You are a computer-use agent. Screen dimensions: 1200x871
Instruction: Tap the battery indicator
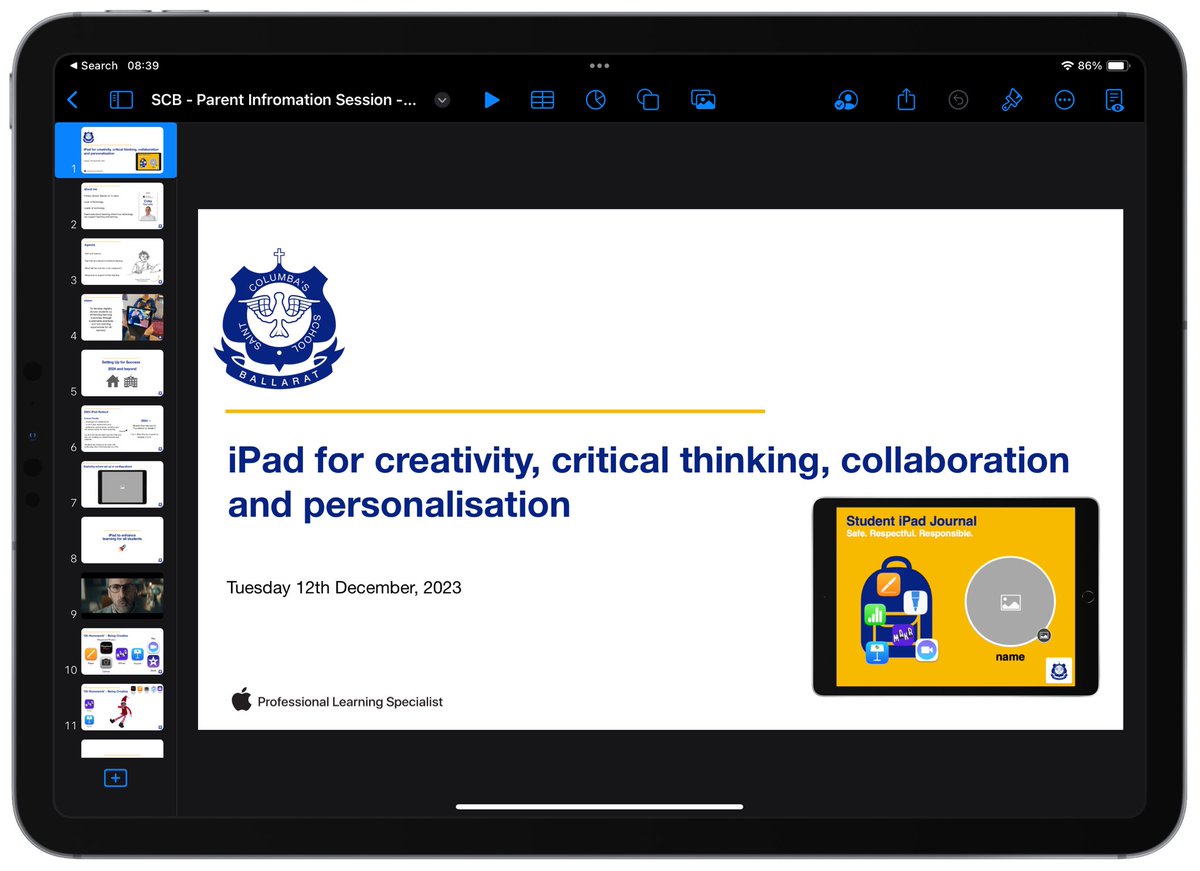point(1118,65)
